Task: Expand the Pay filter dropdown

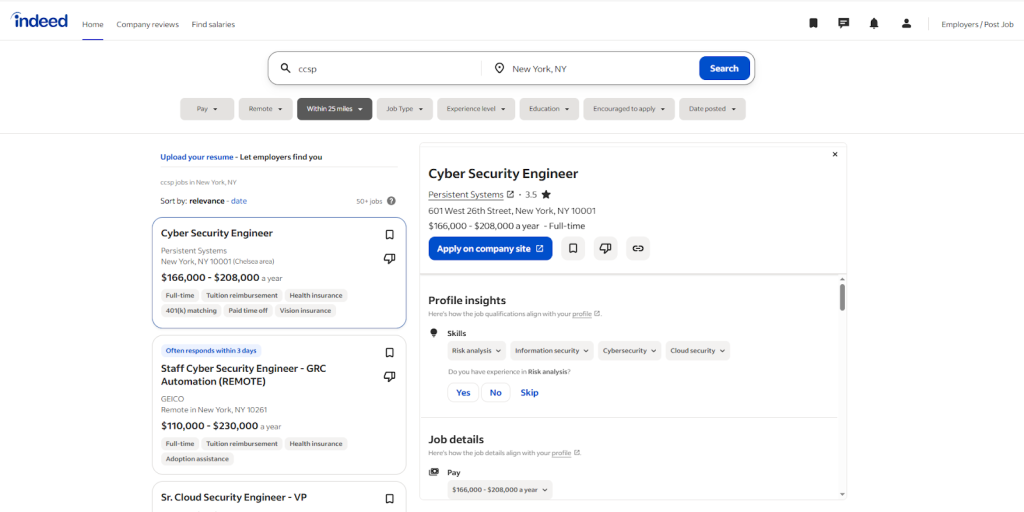Action: (207, 109)
